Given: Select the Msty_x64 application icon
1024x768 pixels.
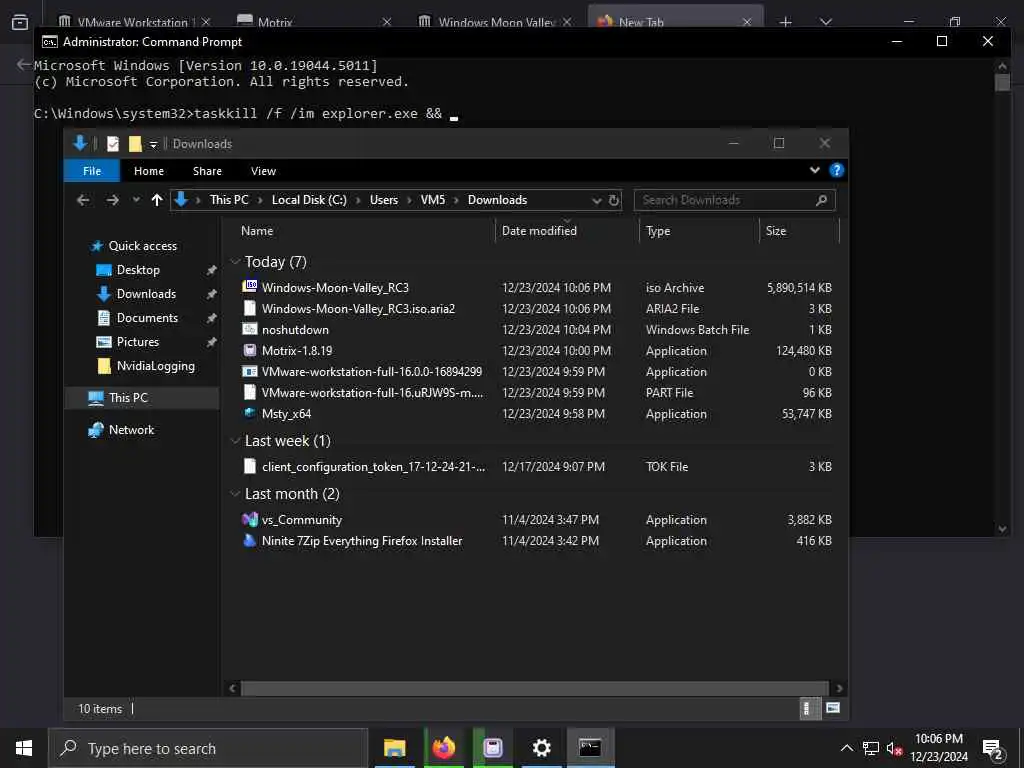Looking at the screenshot, I should click(x=249, y=413).
